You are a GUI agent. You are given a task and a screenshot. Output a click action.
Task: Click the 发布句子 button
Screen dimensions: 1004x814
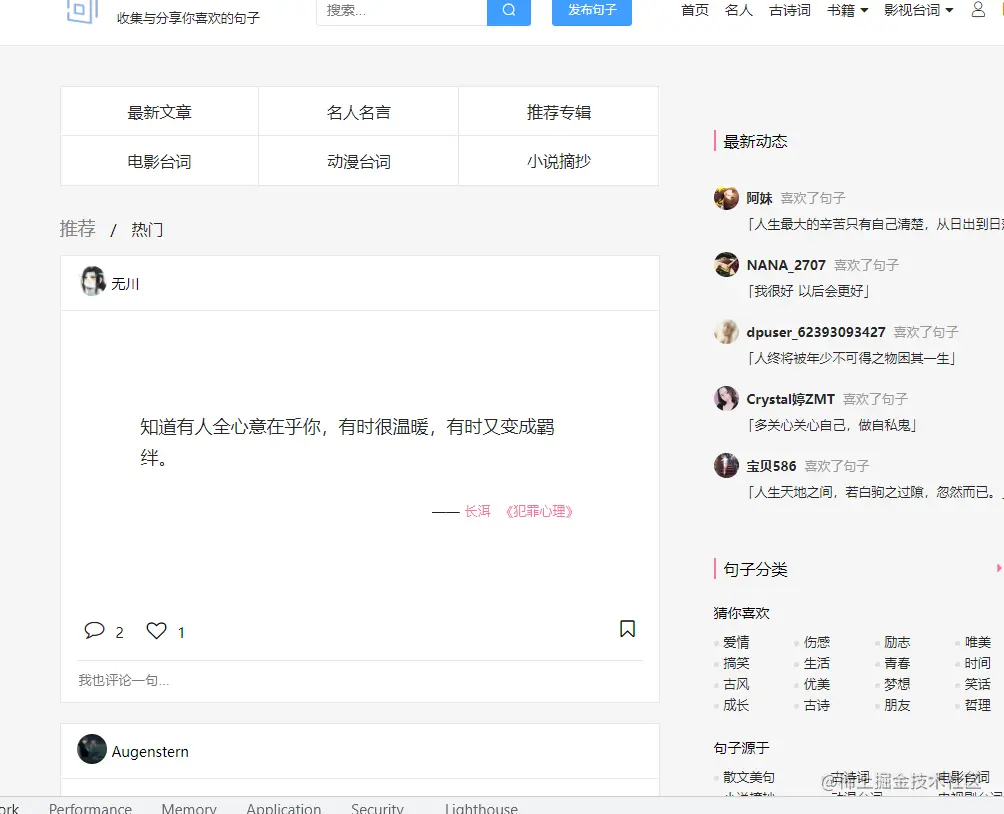(x=592, y=10)
